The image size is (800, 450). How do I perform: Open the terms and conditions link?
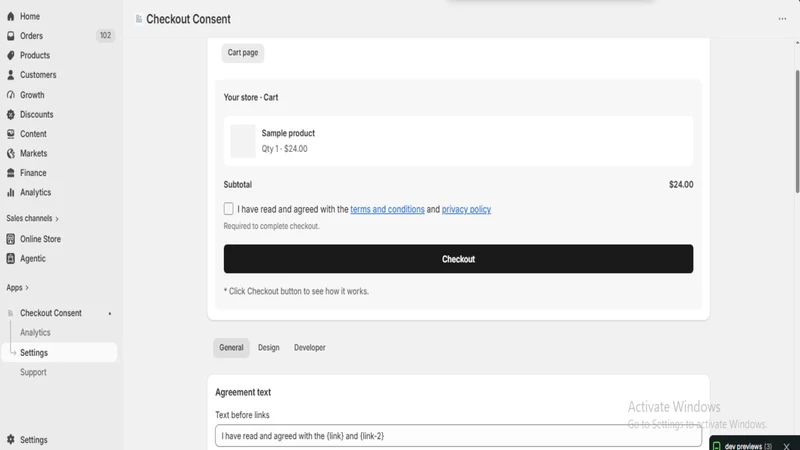tap(387, 209)
